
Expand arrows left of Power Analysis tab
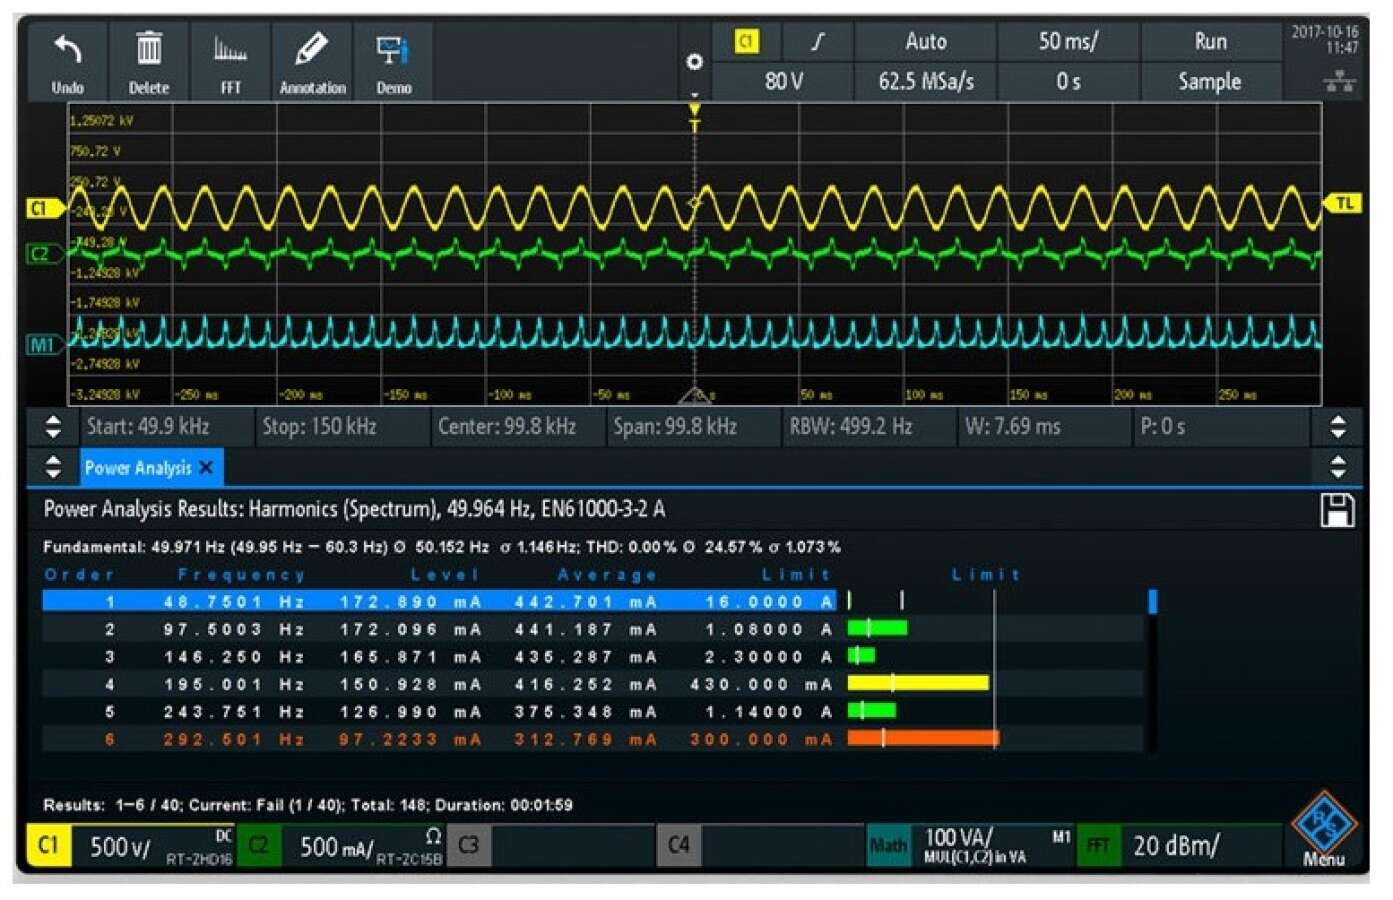point(54,467)
